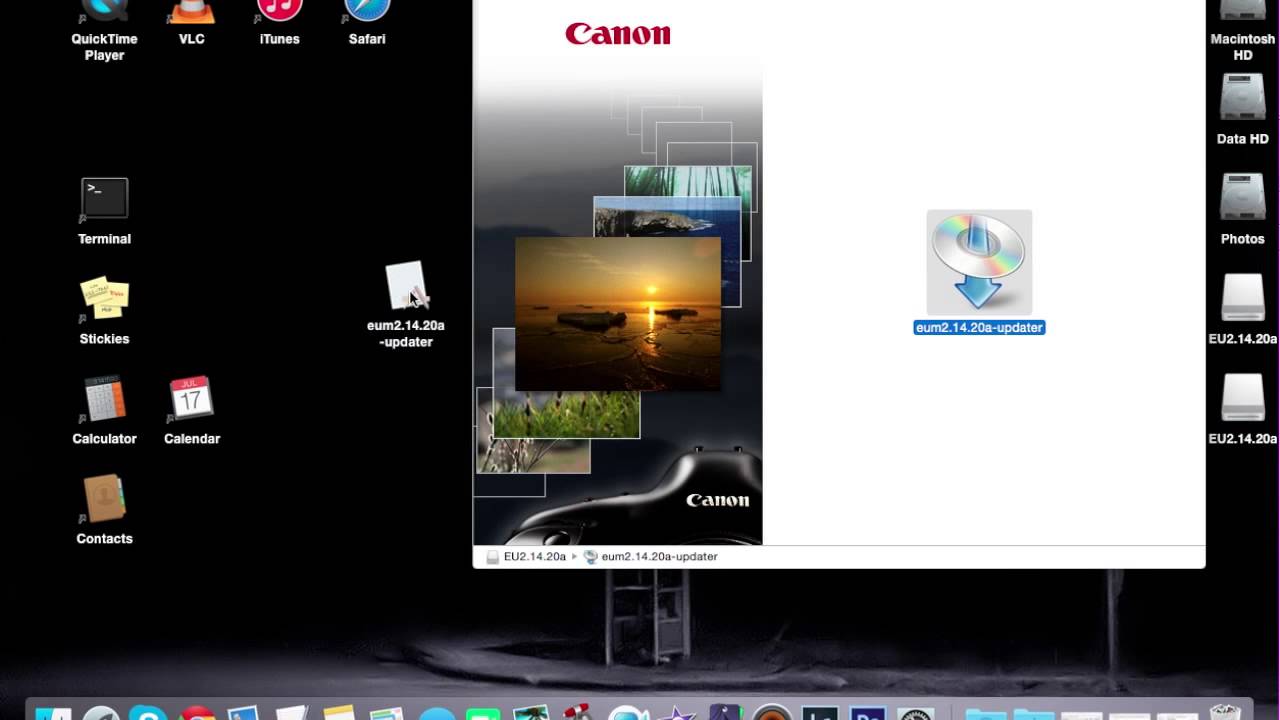Click the highlighted eum2.14.20a-updater file name label
The width and height of the screenshot is (1280, 720).
(979, 328)
